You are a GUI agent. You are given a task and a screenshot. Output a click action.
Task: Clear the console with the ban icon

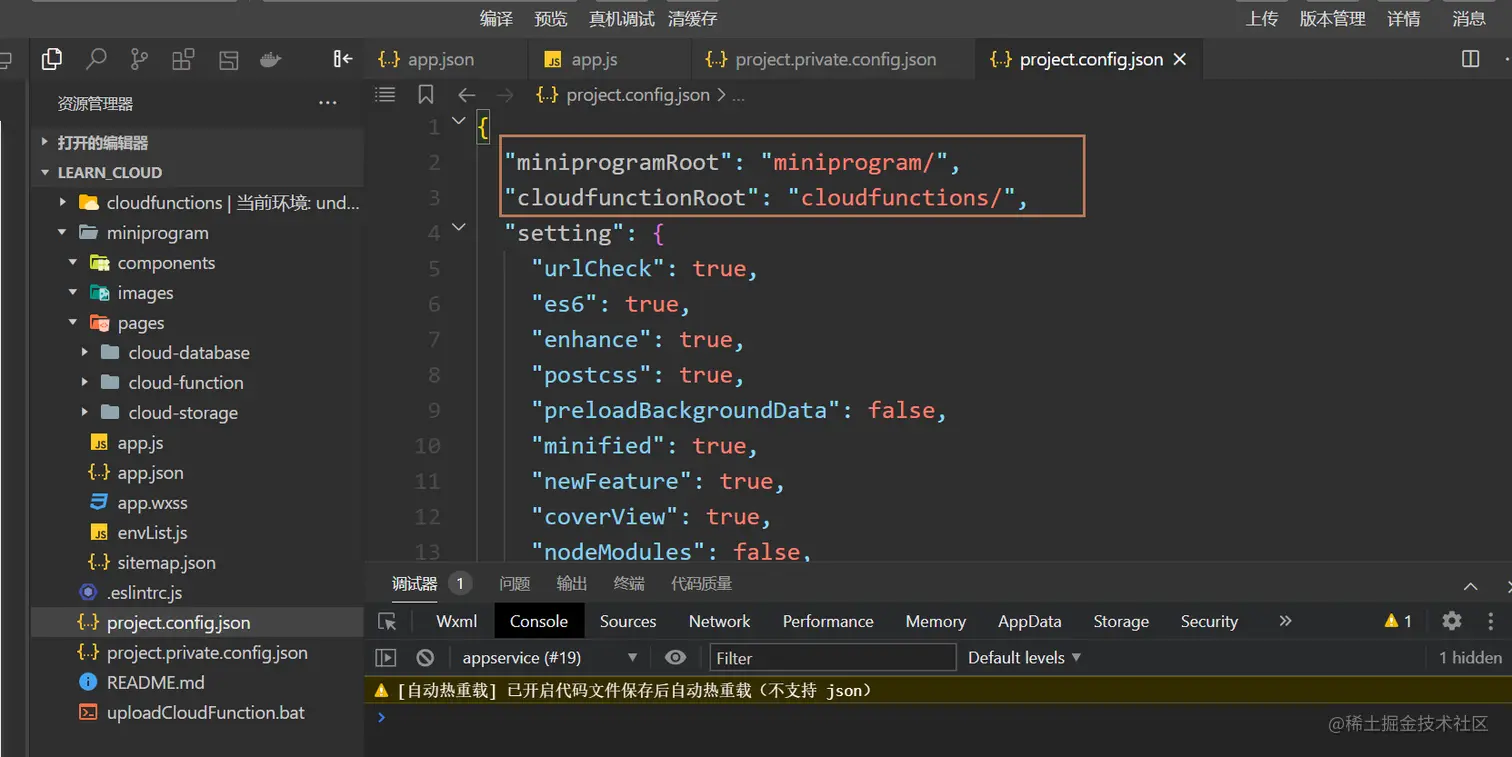click(x=425, y=657)
